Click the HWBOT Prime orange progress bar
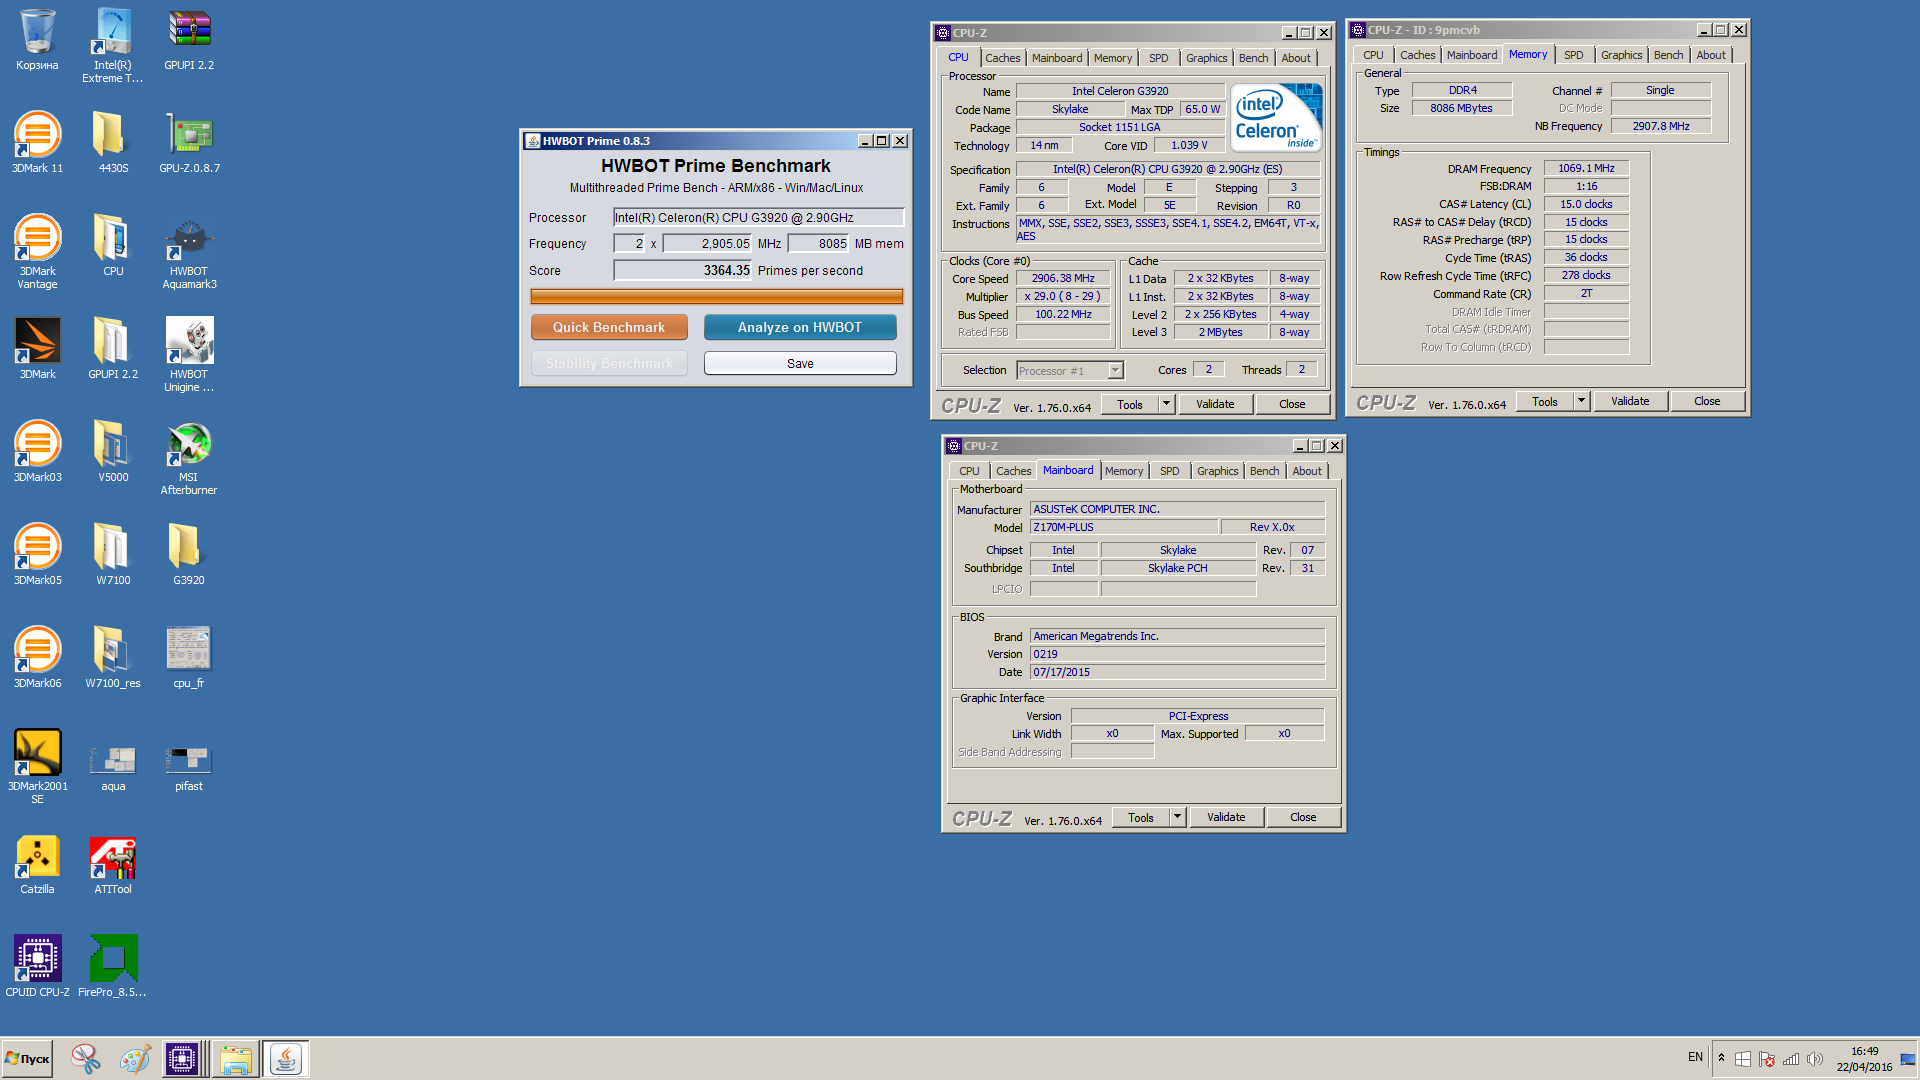 716,296
